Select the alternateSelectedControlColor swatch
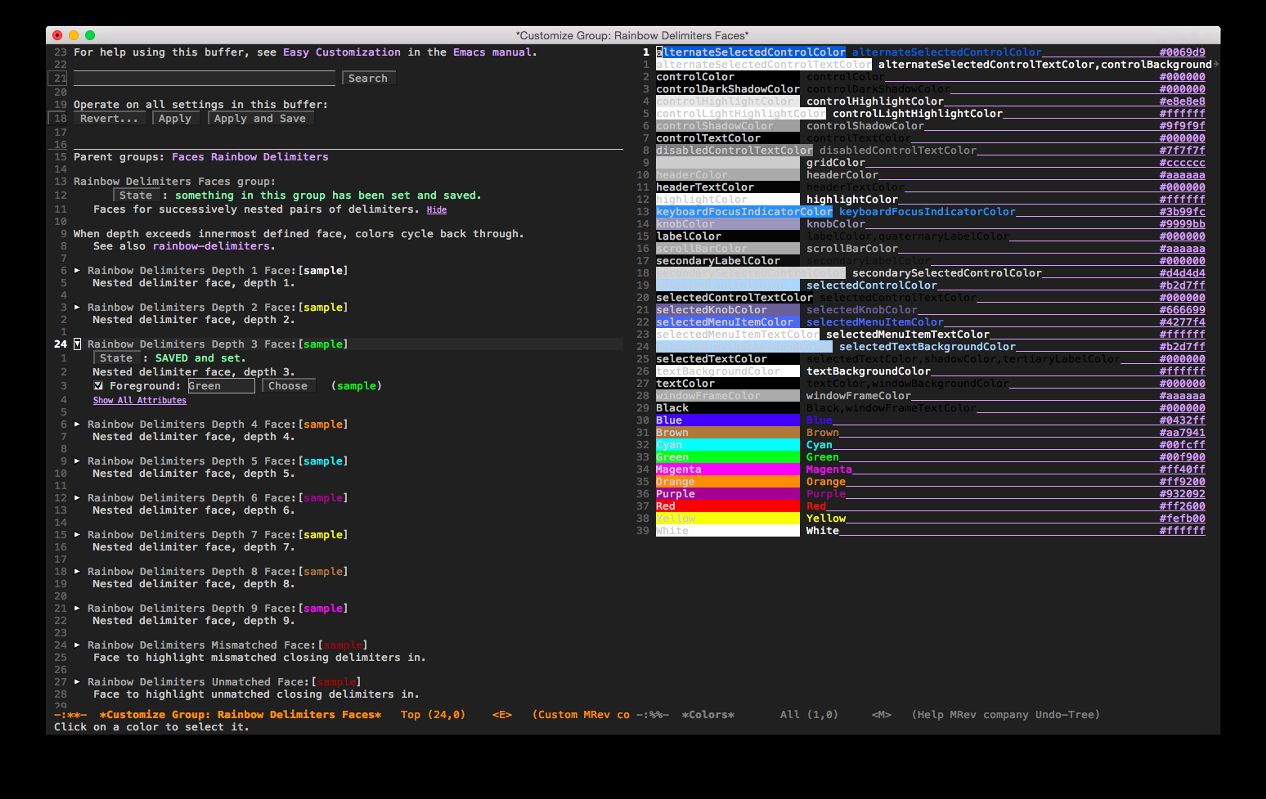The width and height of the screenshot is (1266, 799). [751, 52]
